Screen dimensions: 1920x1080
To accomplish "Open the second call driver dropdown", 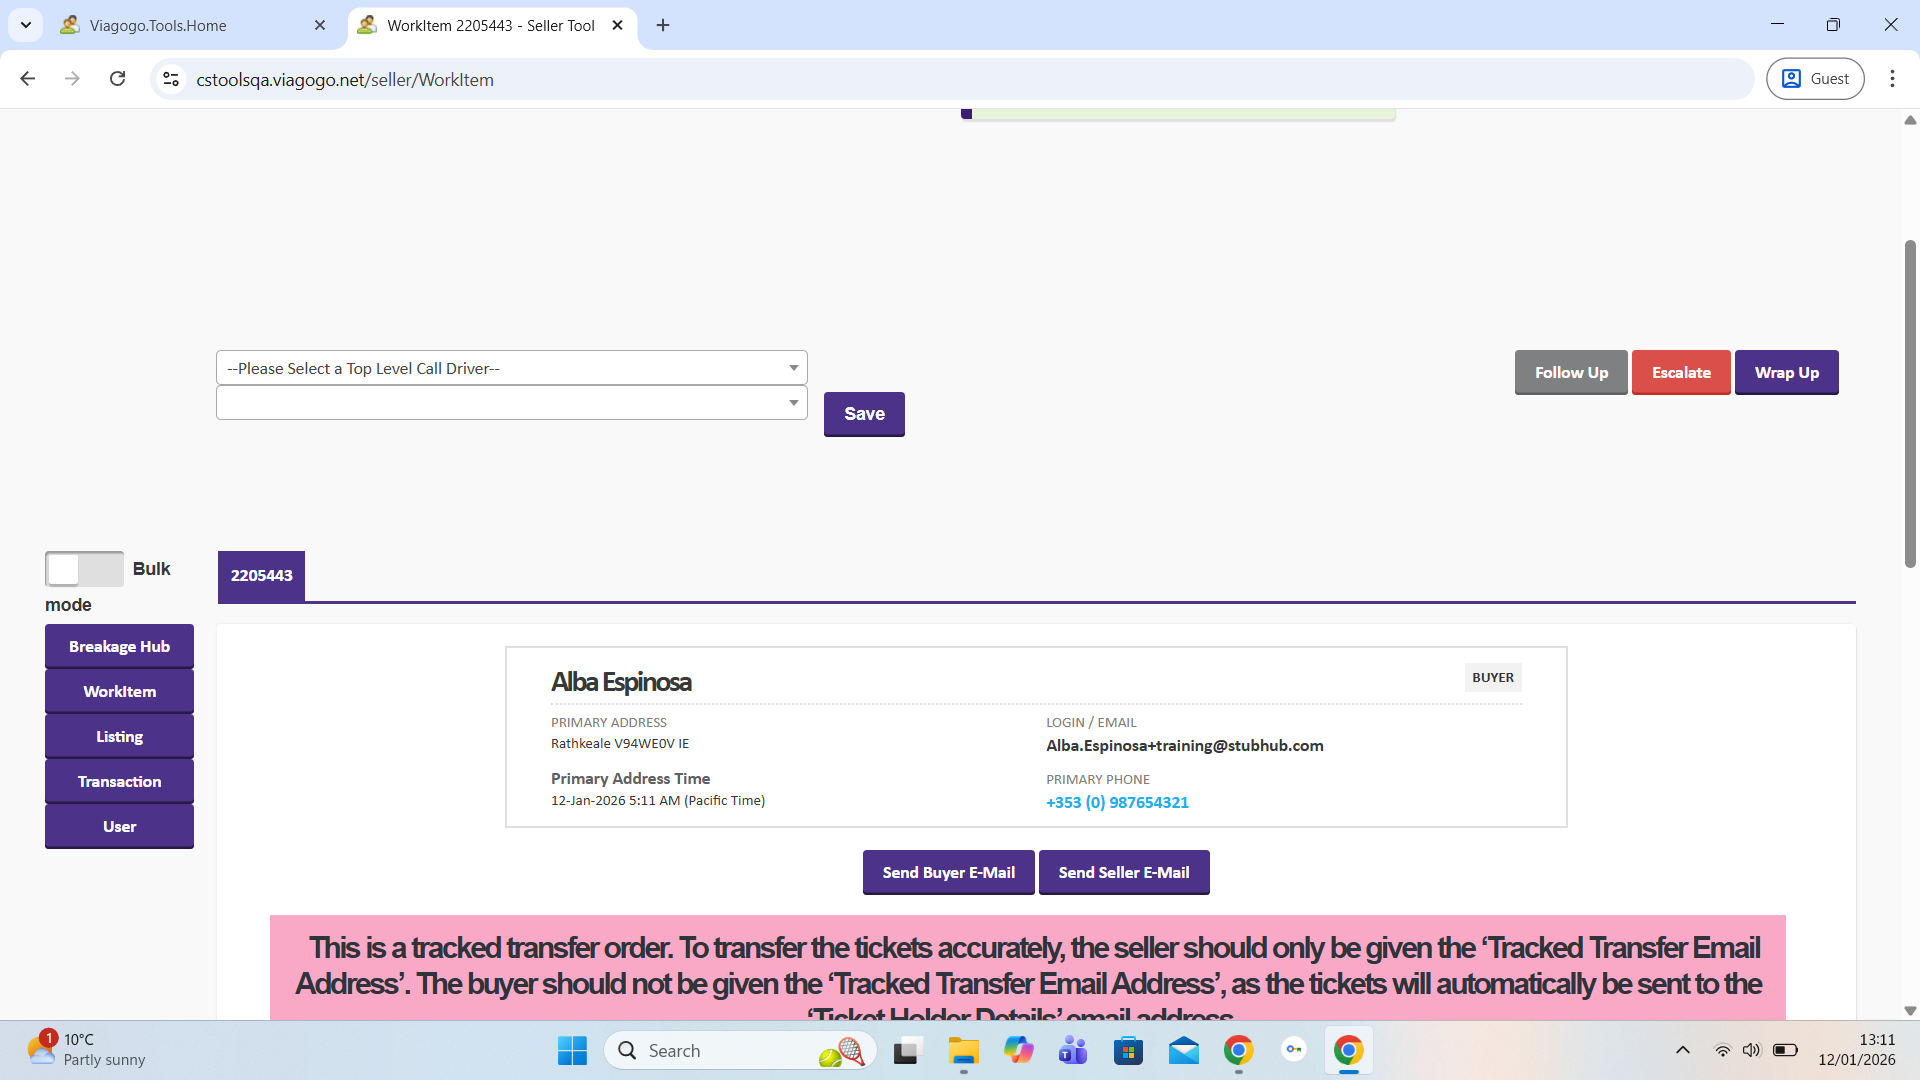I will (x=511, y=403).
